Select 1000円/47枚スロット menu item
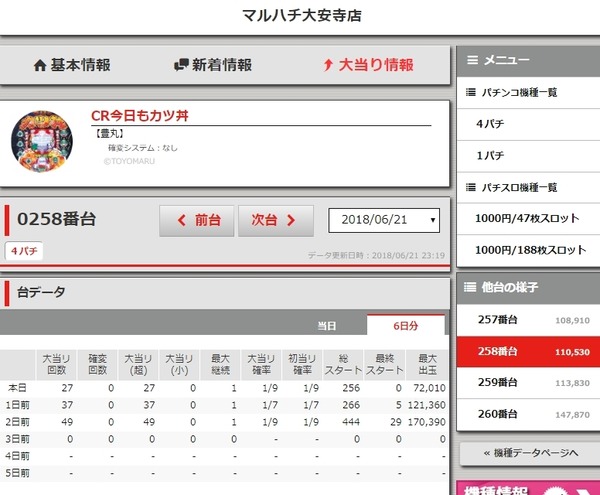This screenshot has height=495, width=600. [x=528, y=219]
